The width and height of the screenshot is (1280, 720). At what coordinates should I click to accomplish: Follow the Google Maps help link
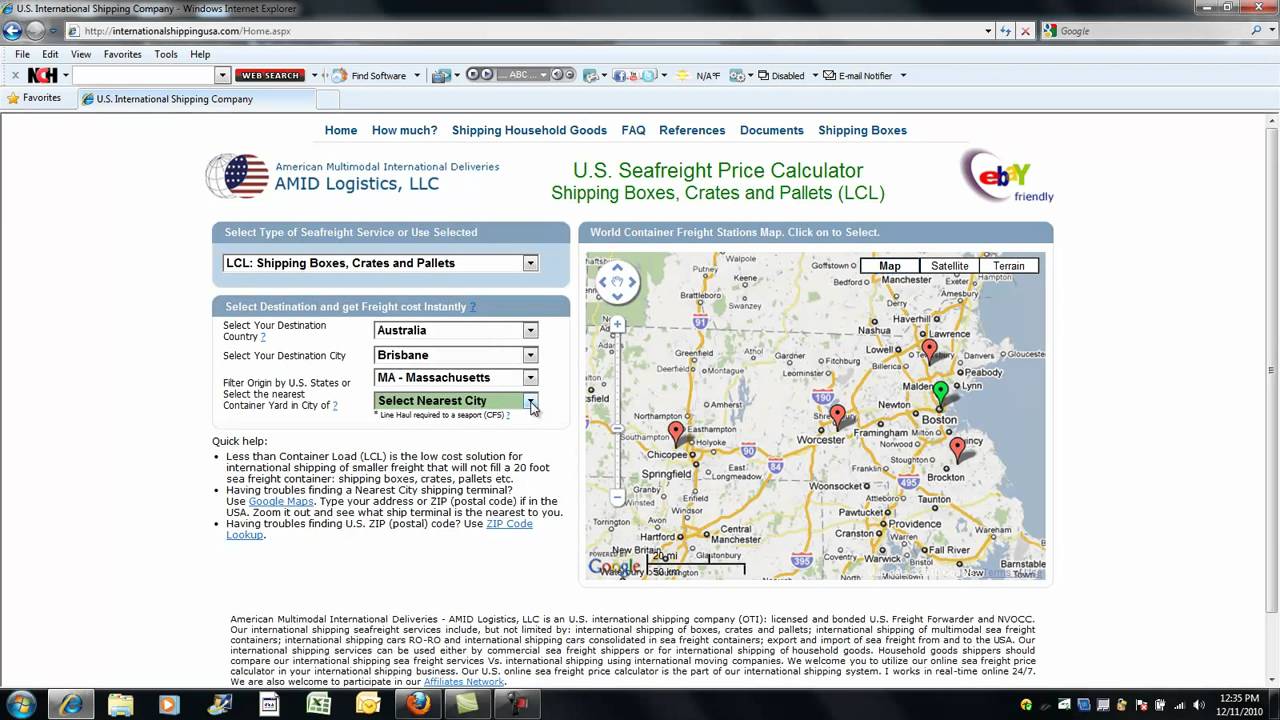click(281, 501)
